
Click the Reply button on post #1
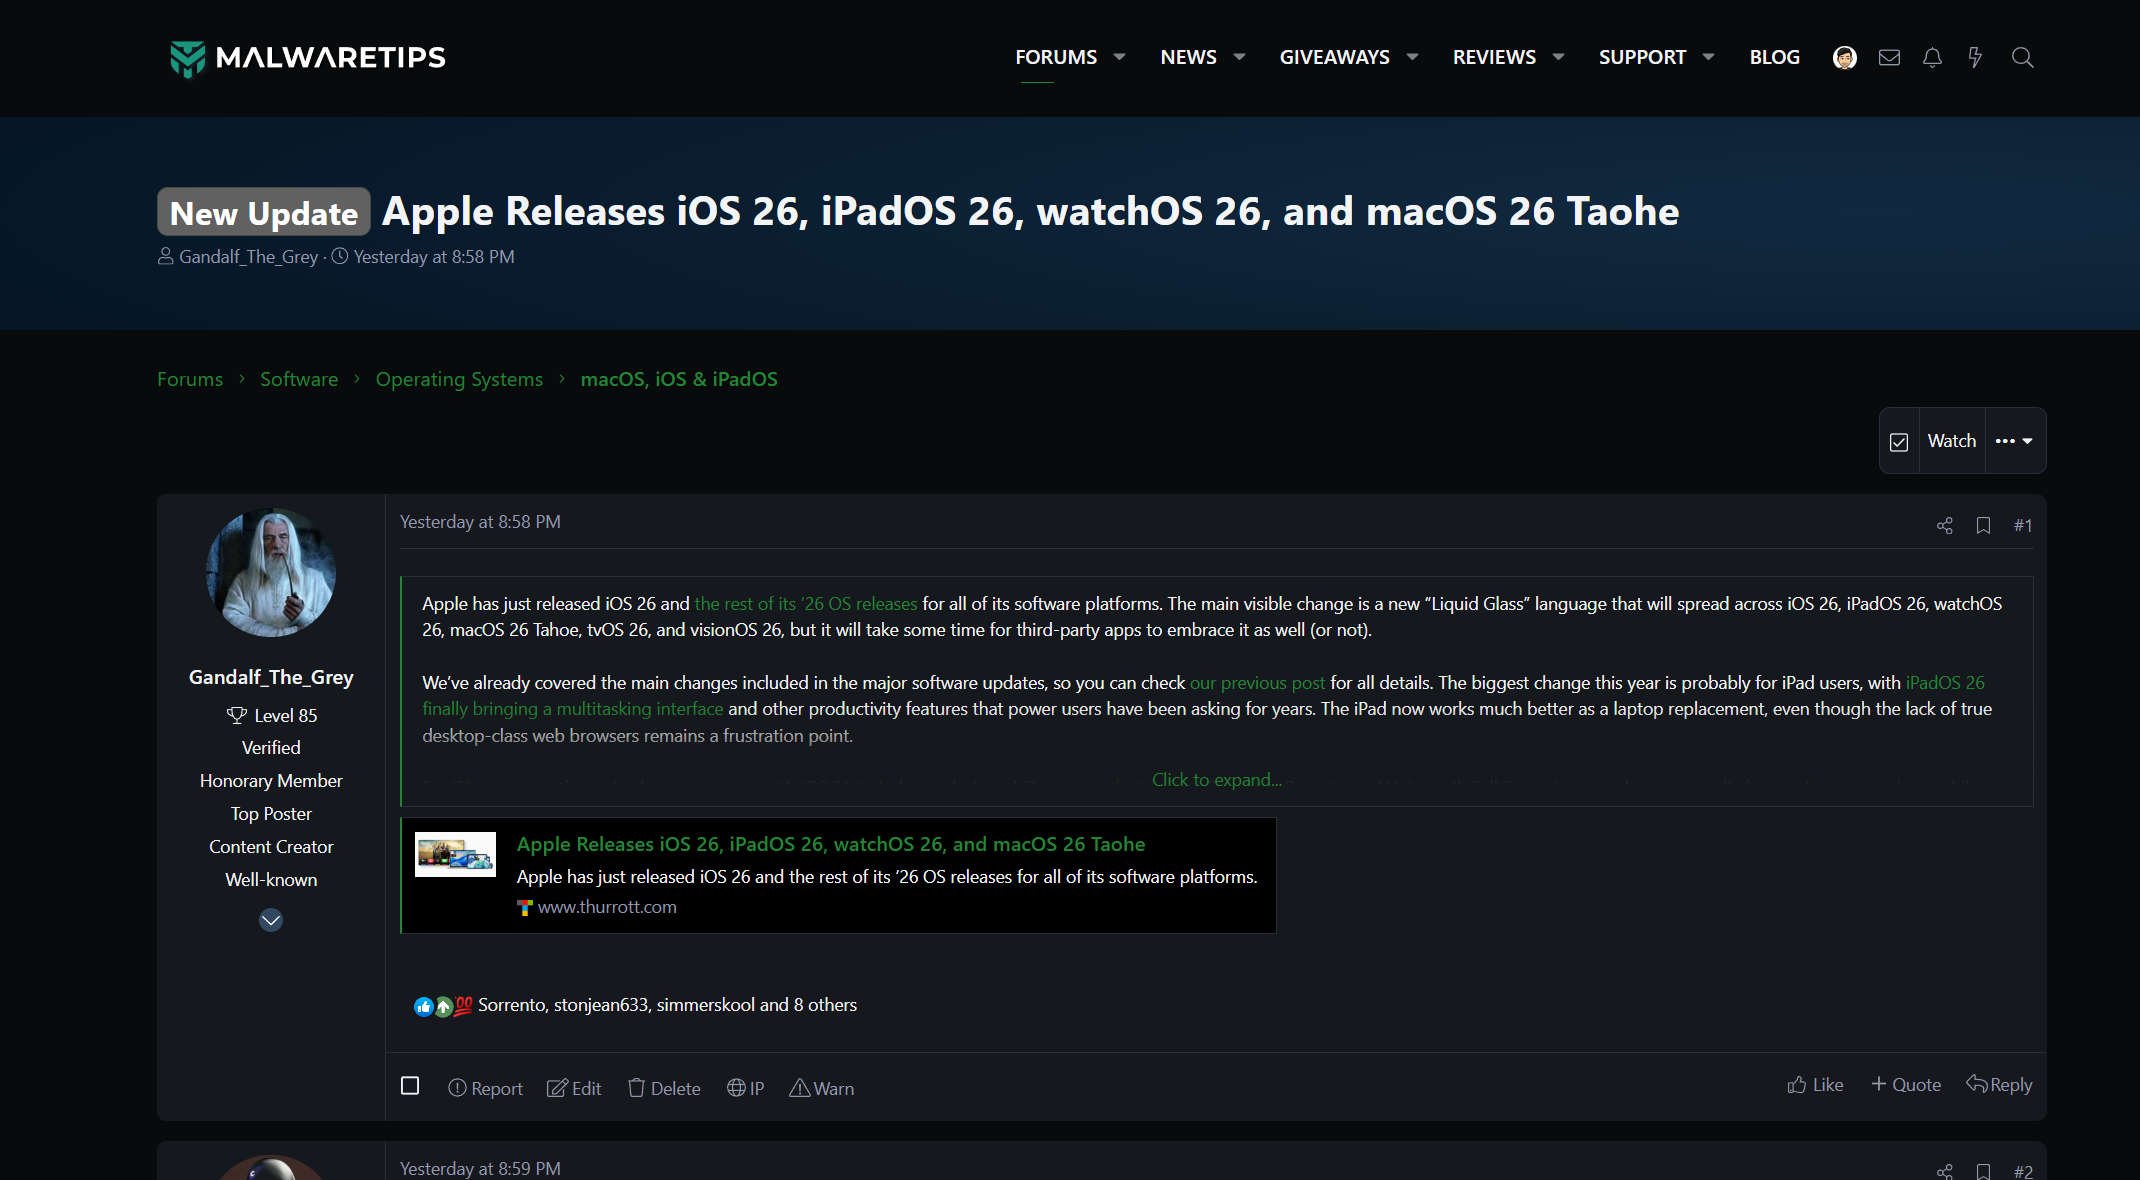coord(1999,1085)
